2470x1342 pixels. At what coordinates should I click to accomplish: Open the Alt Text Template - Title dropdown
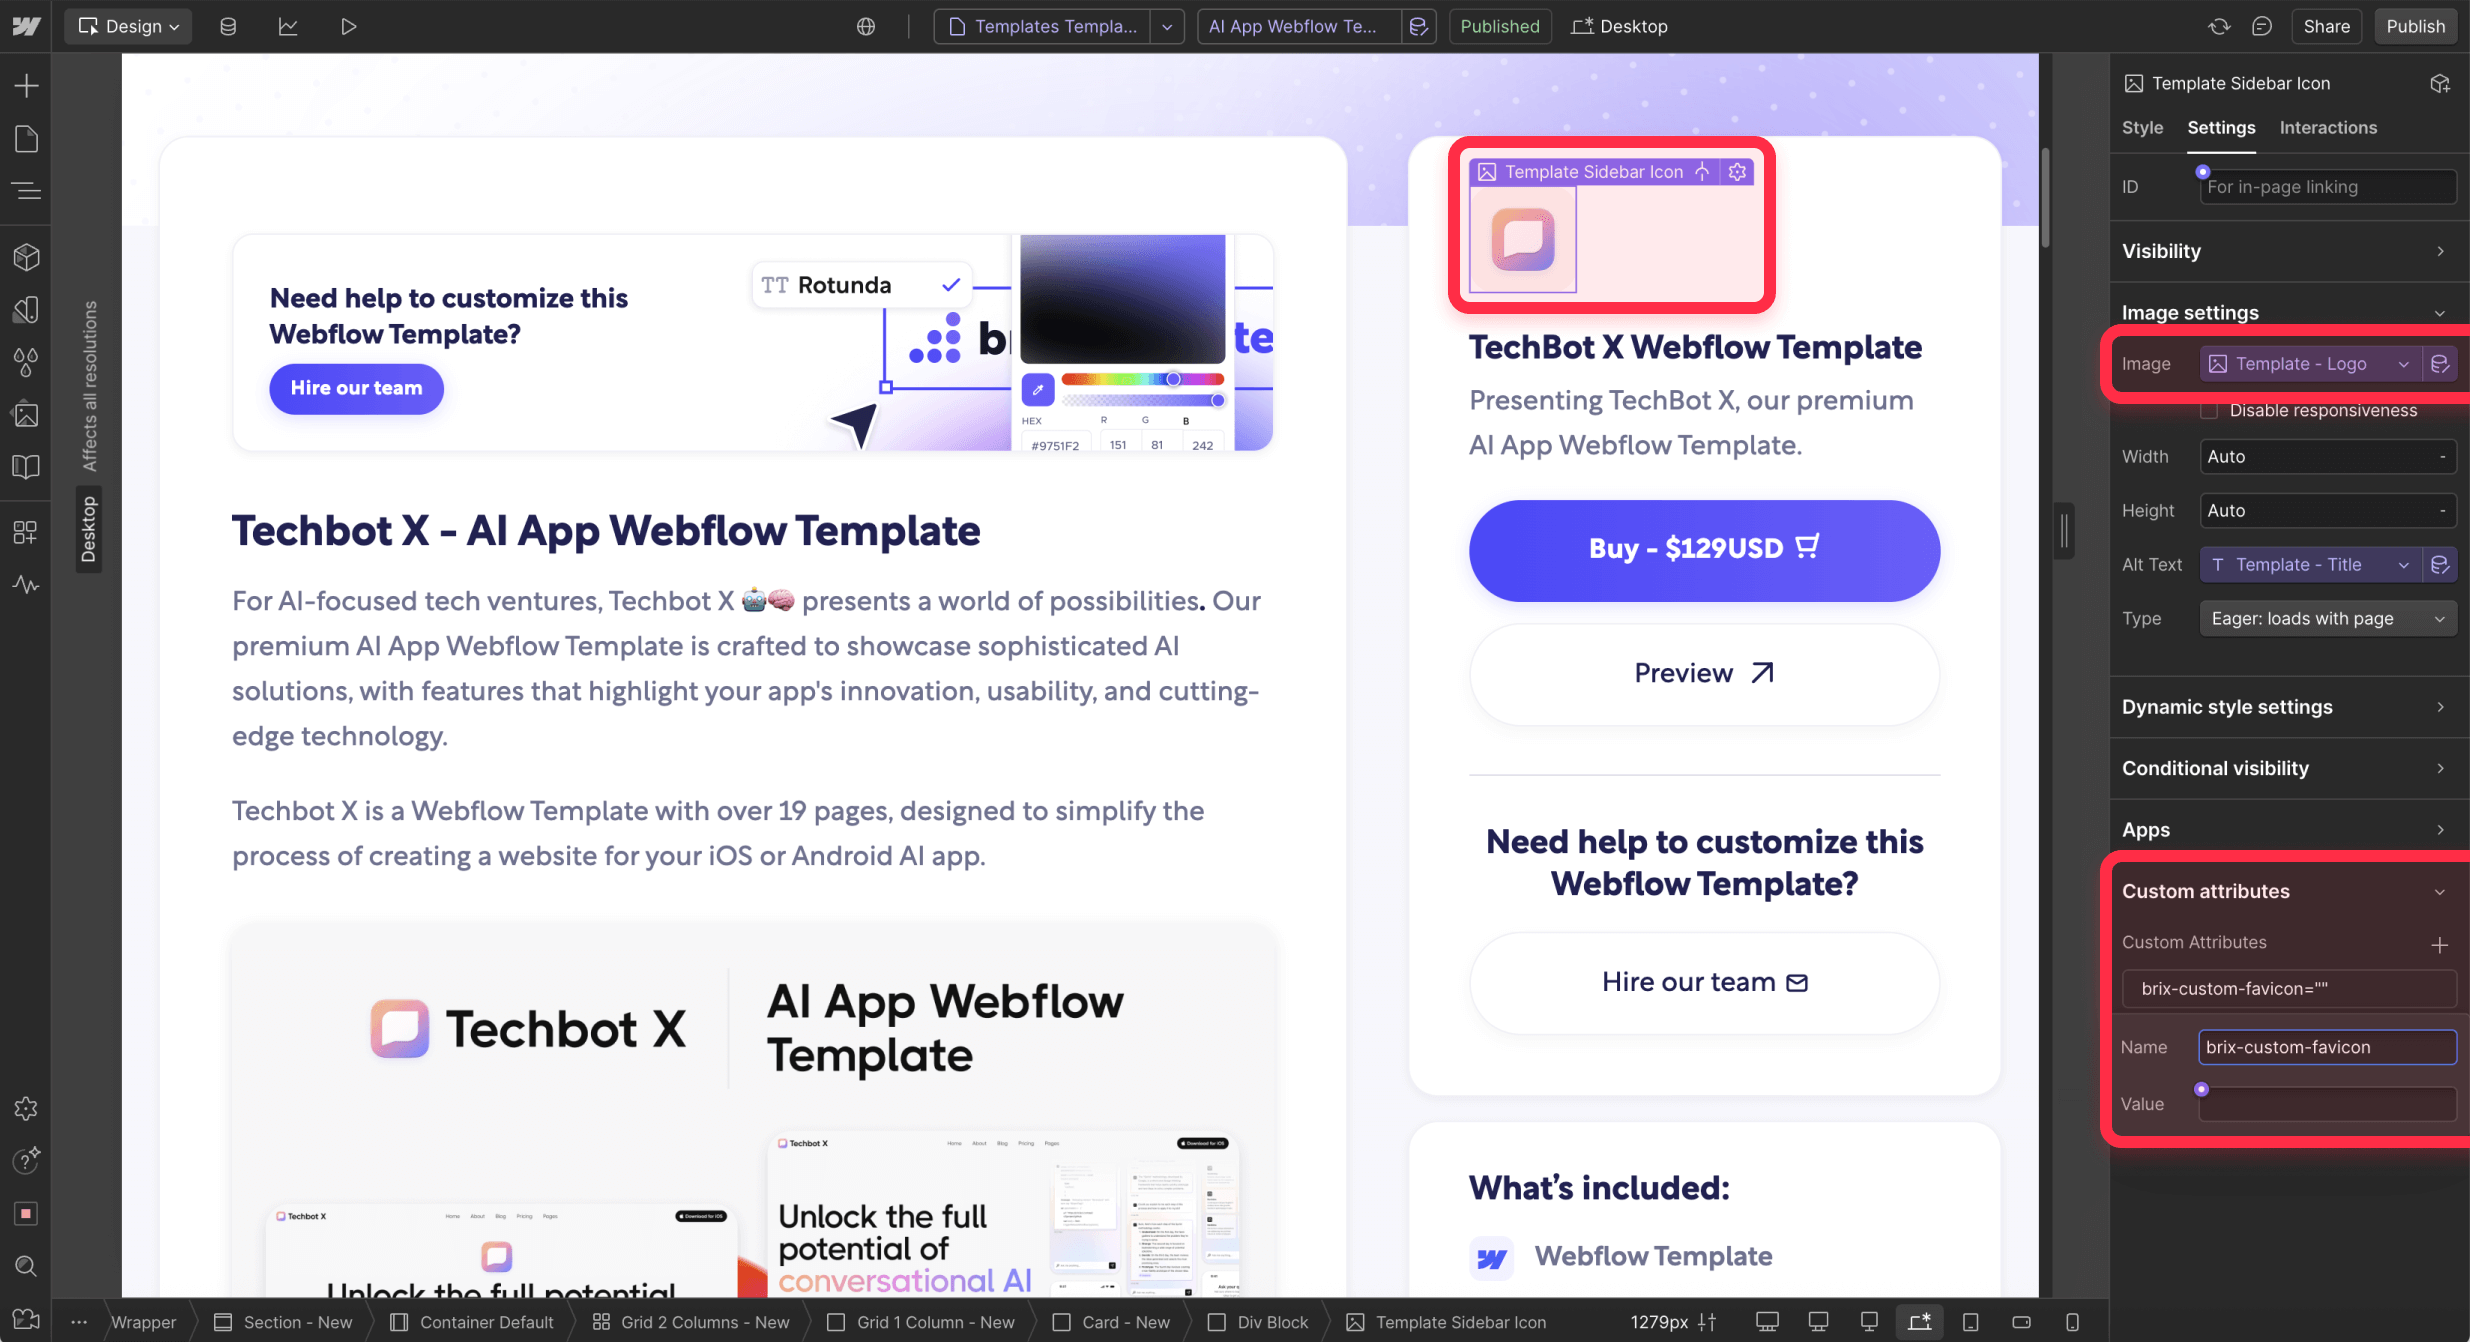(2311, 564)
